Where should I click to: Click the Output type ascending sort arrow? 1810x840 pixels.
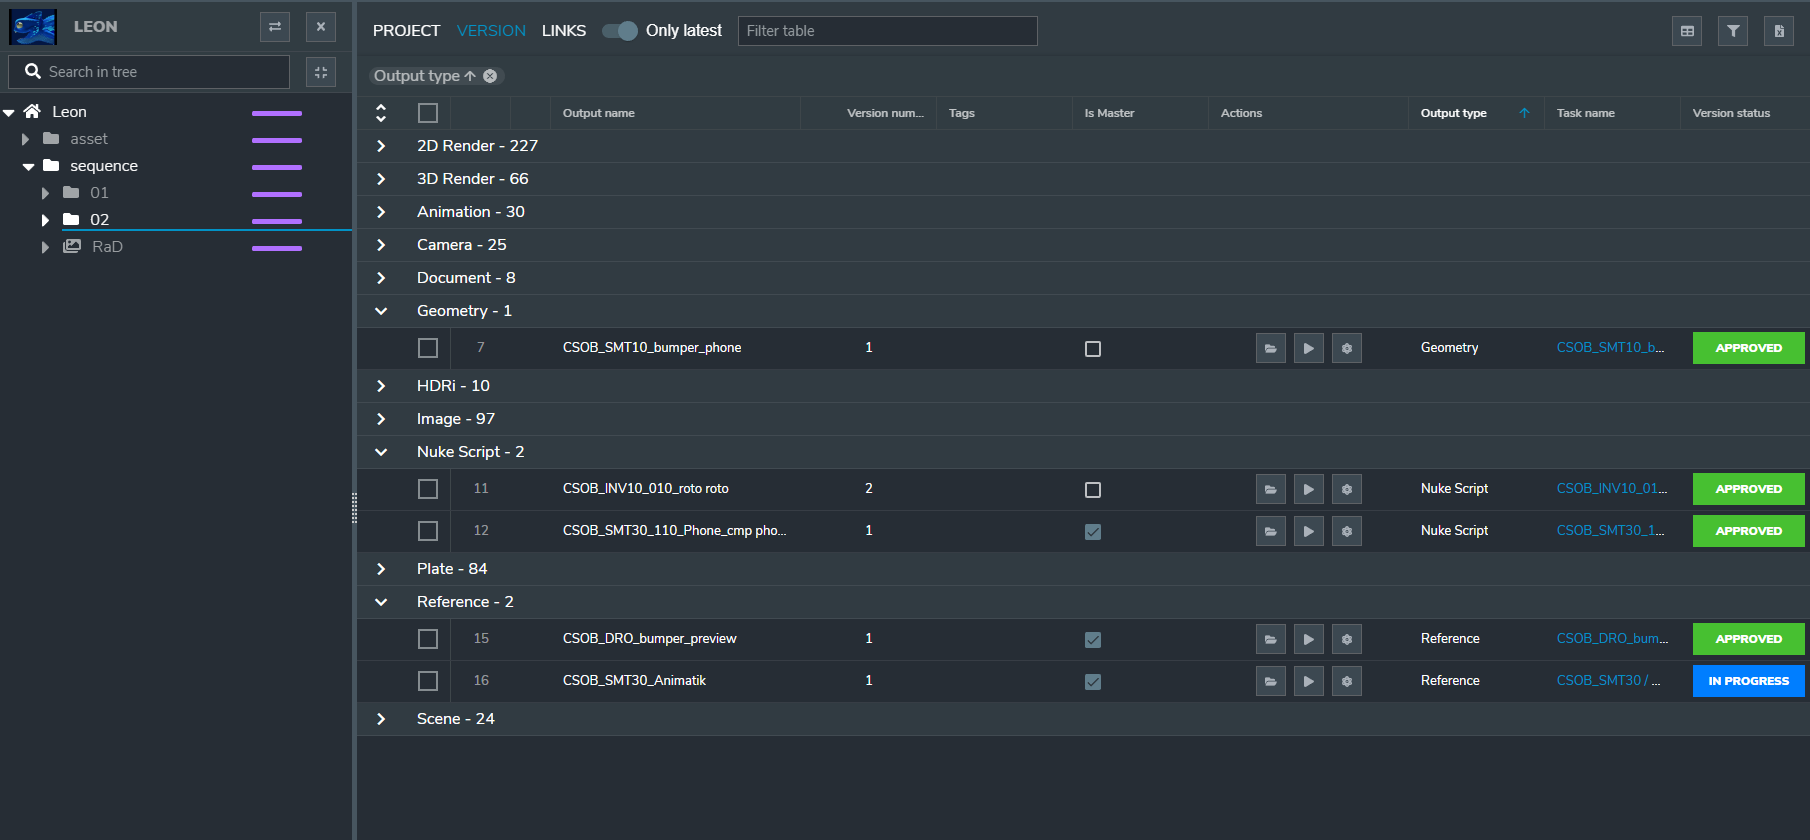[x=1524, y=113]
